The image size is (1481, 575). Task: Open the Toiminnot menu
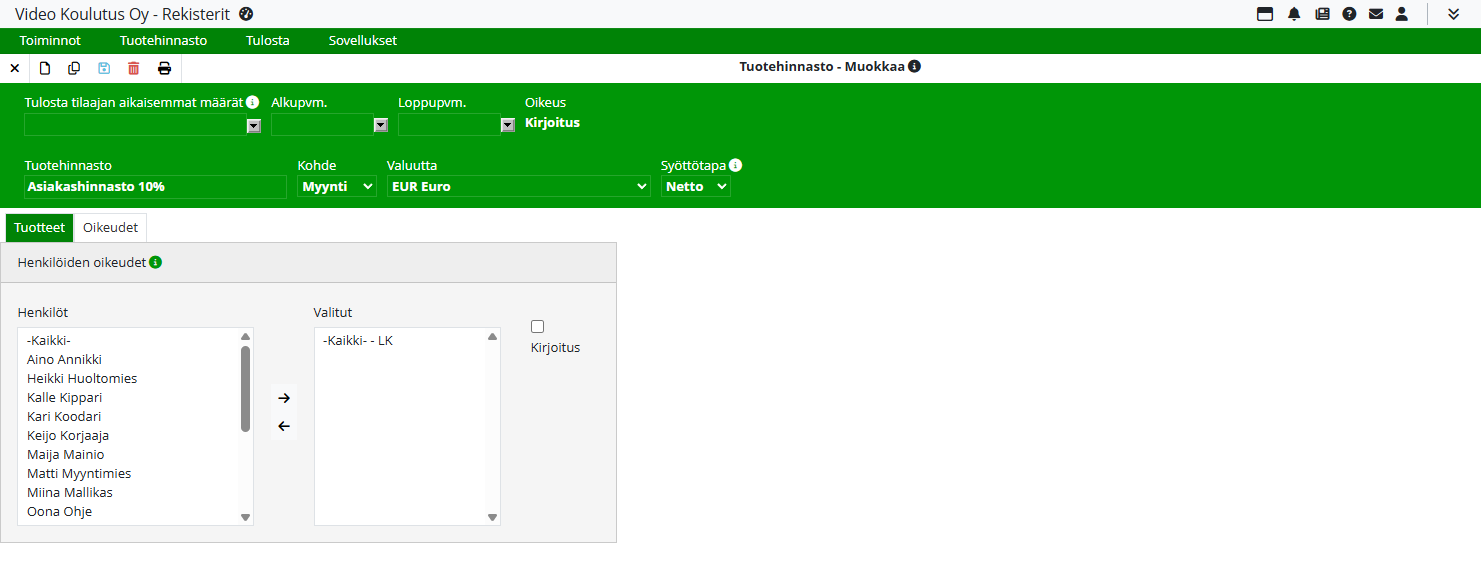(x=50, y=41)
